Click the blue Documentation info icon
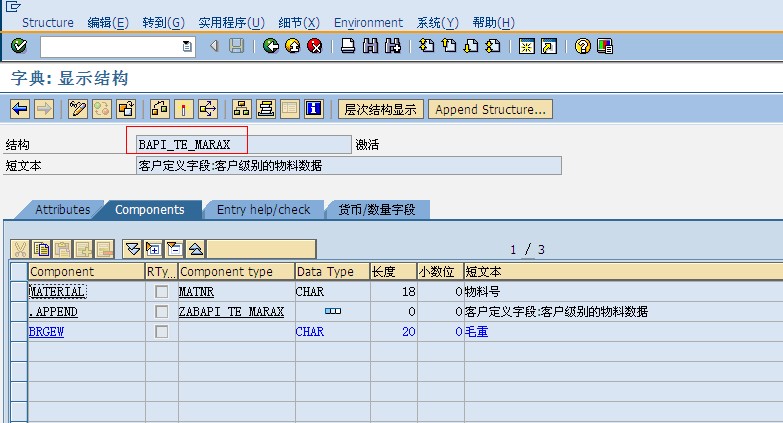 314,109
